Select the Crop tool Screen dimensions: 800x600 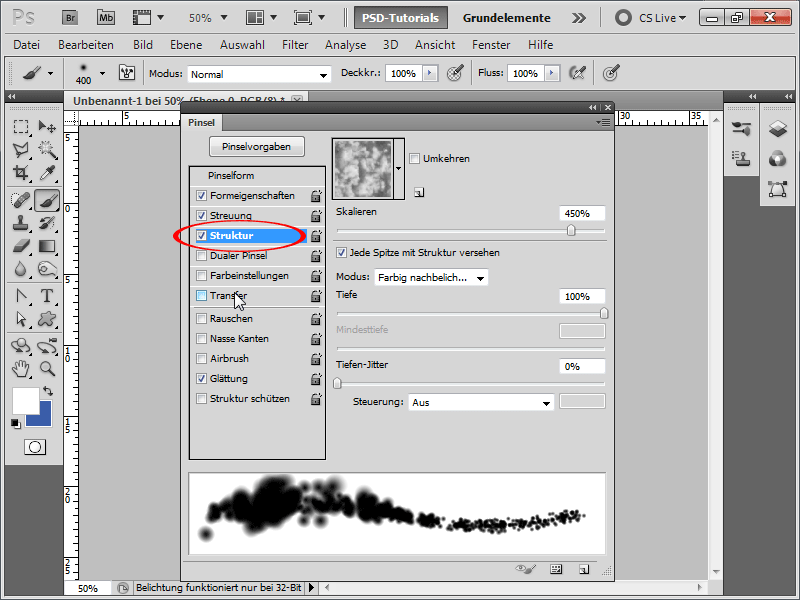click(21, 172)
